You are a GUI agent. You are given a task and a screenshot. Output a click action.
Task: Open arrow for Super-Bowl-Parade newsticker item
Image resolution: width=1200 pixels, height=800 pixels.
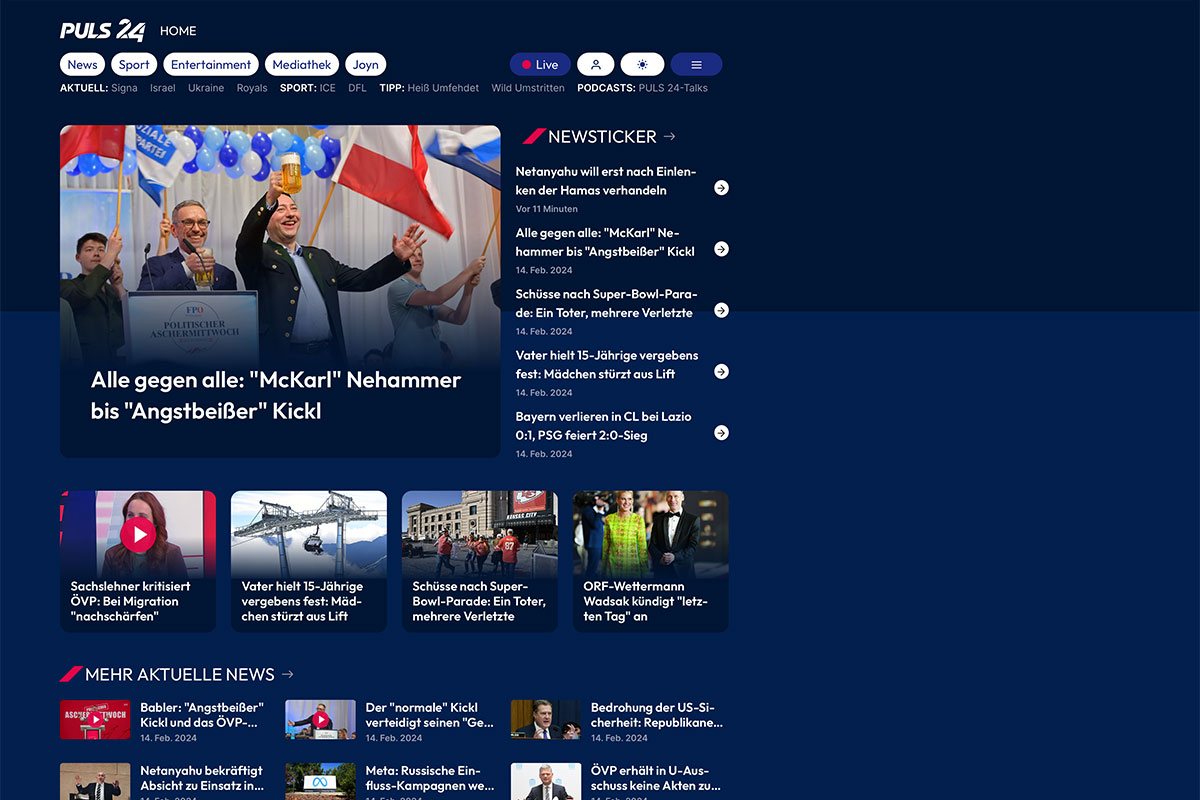point(721,310)
